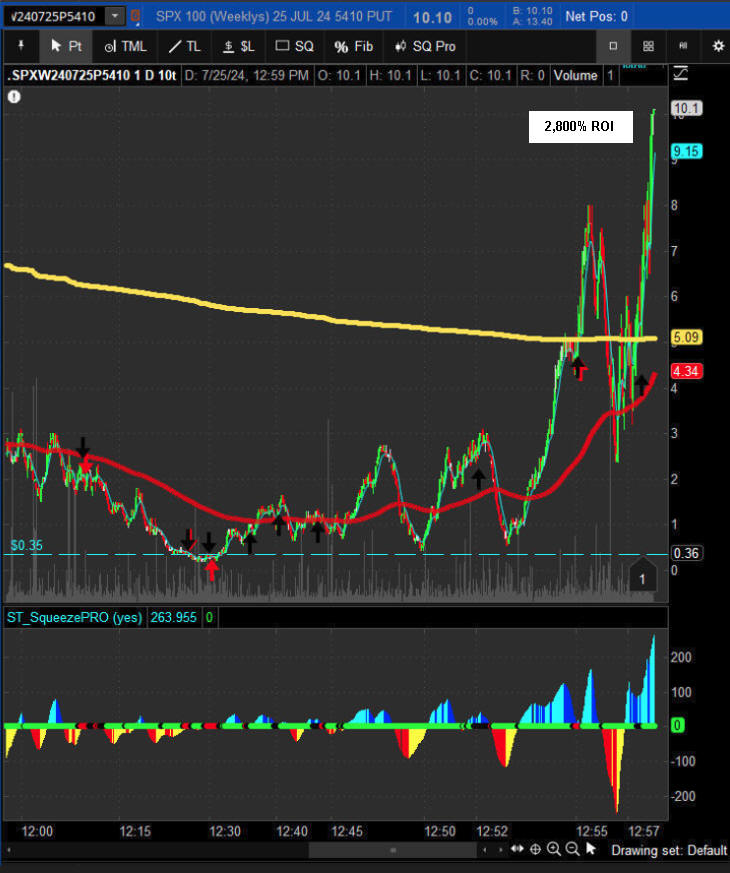The image size is (730, 873).
Task: Click the horizontal time scrollbar thumb
Action: coord(392,849)
